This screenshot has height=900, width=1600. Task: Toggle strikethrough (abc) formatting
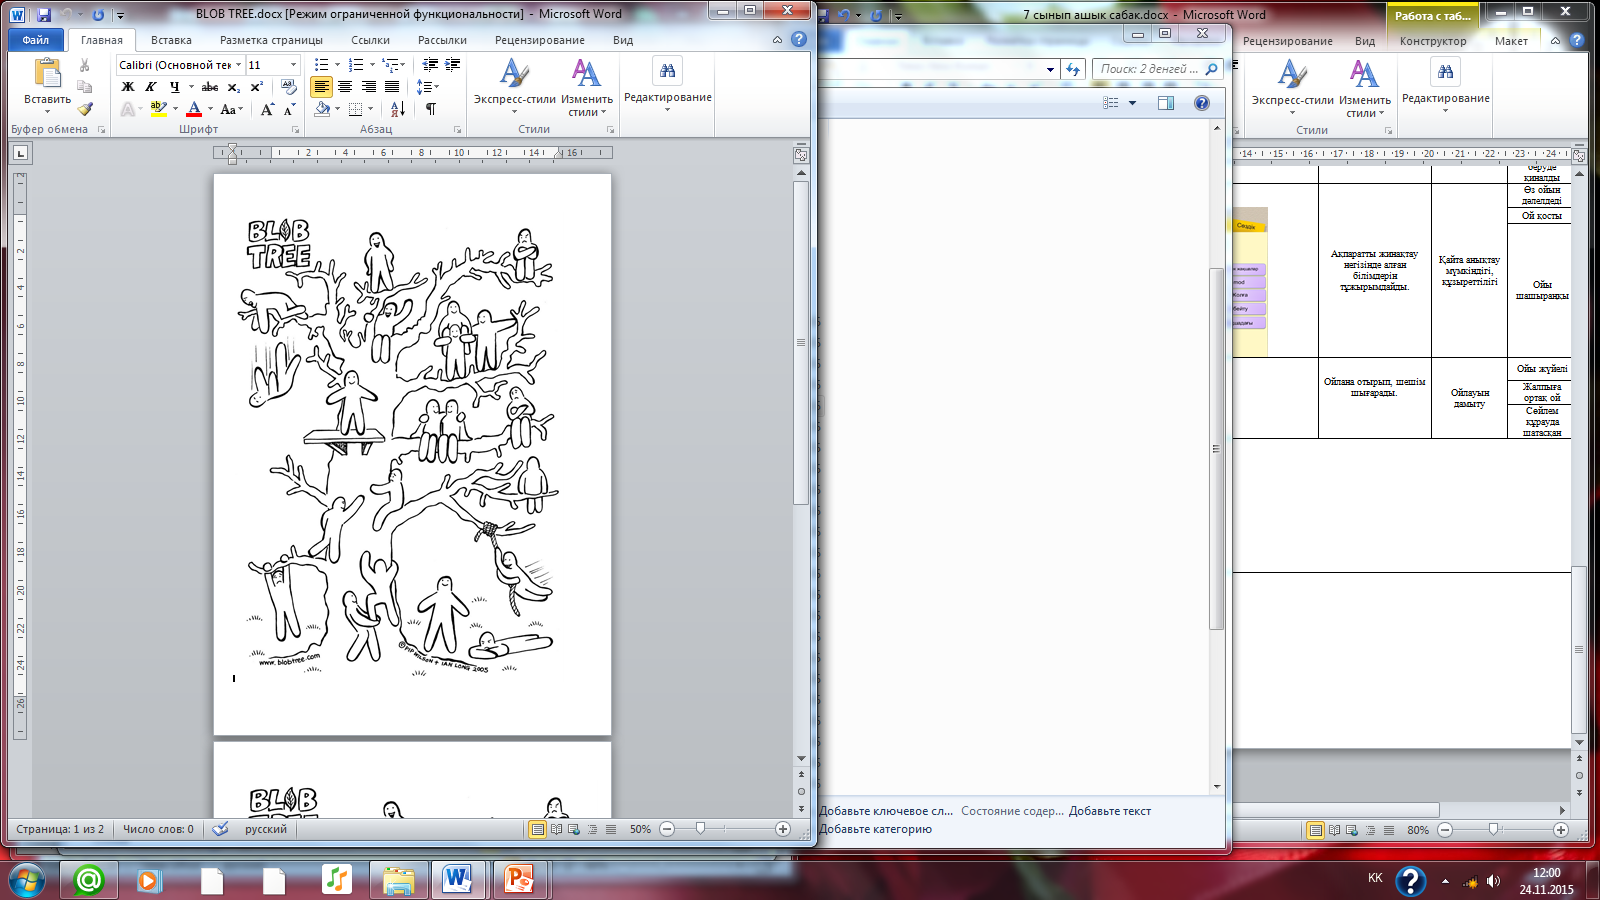(x=210, y=87)
